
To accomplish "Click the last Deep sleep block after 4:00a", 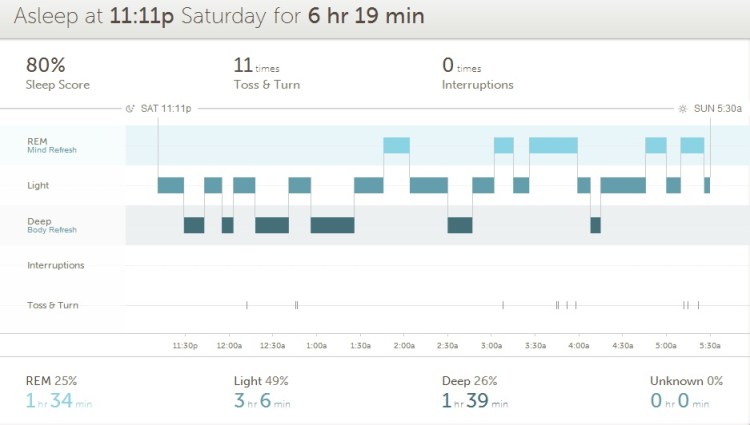I will click(x=595, y=225).
